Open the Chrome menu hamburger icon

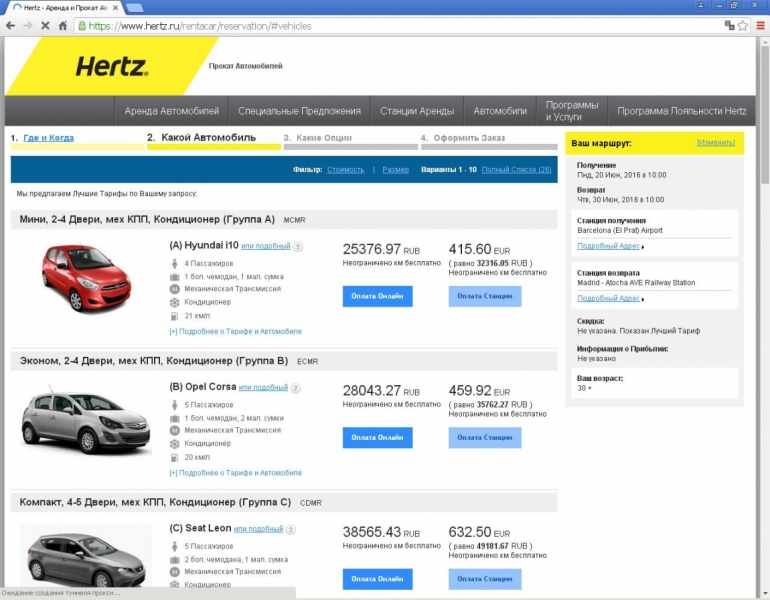(760, 26)
